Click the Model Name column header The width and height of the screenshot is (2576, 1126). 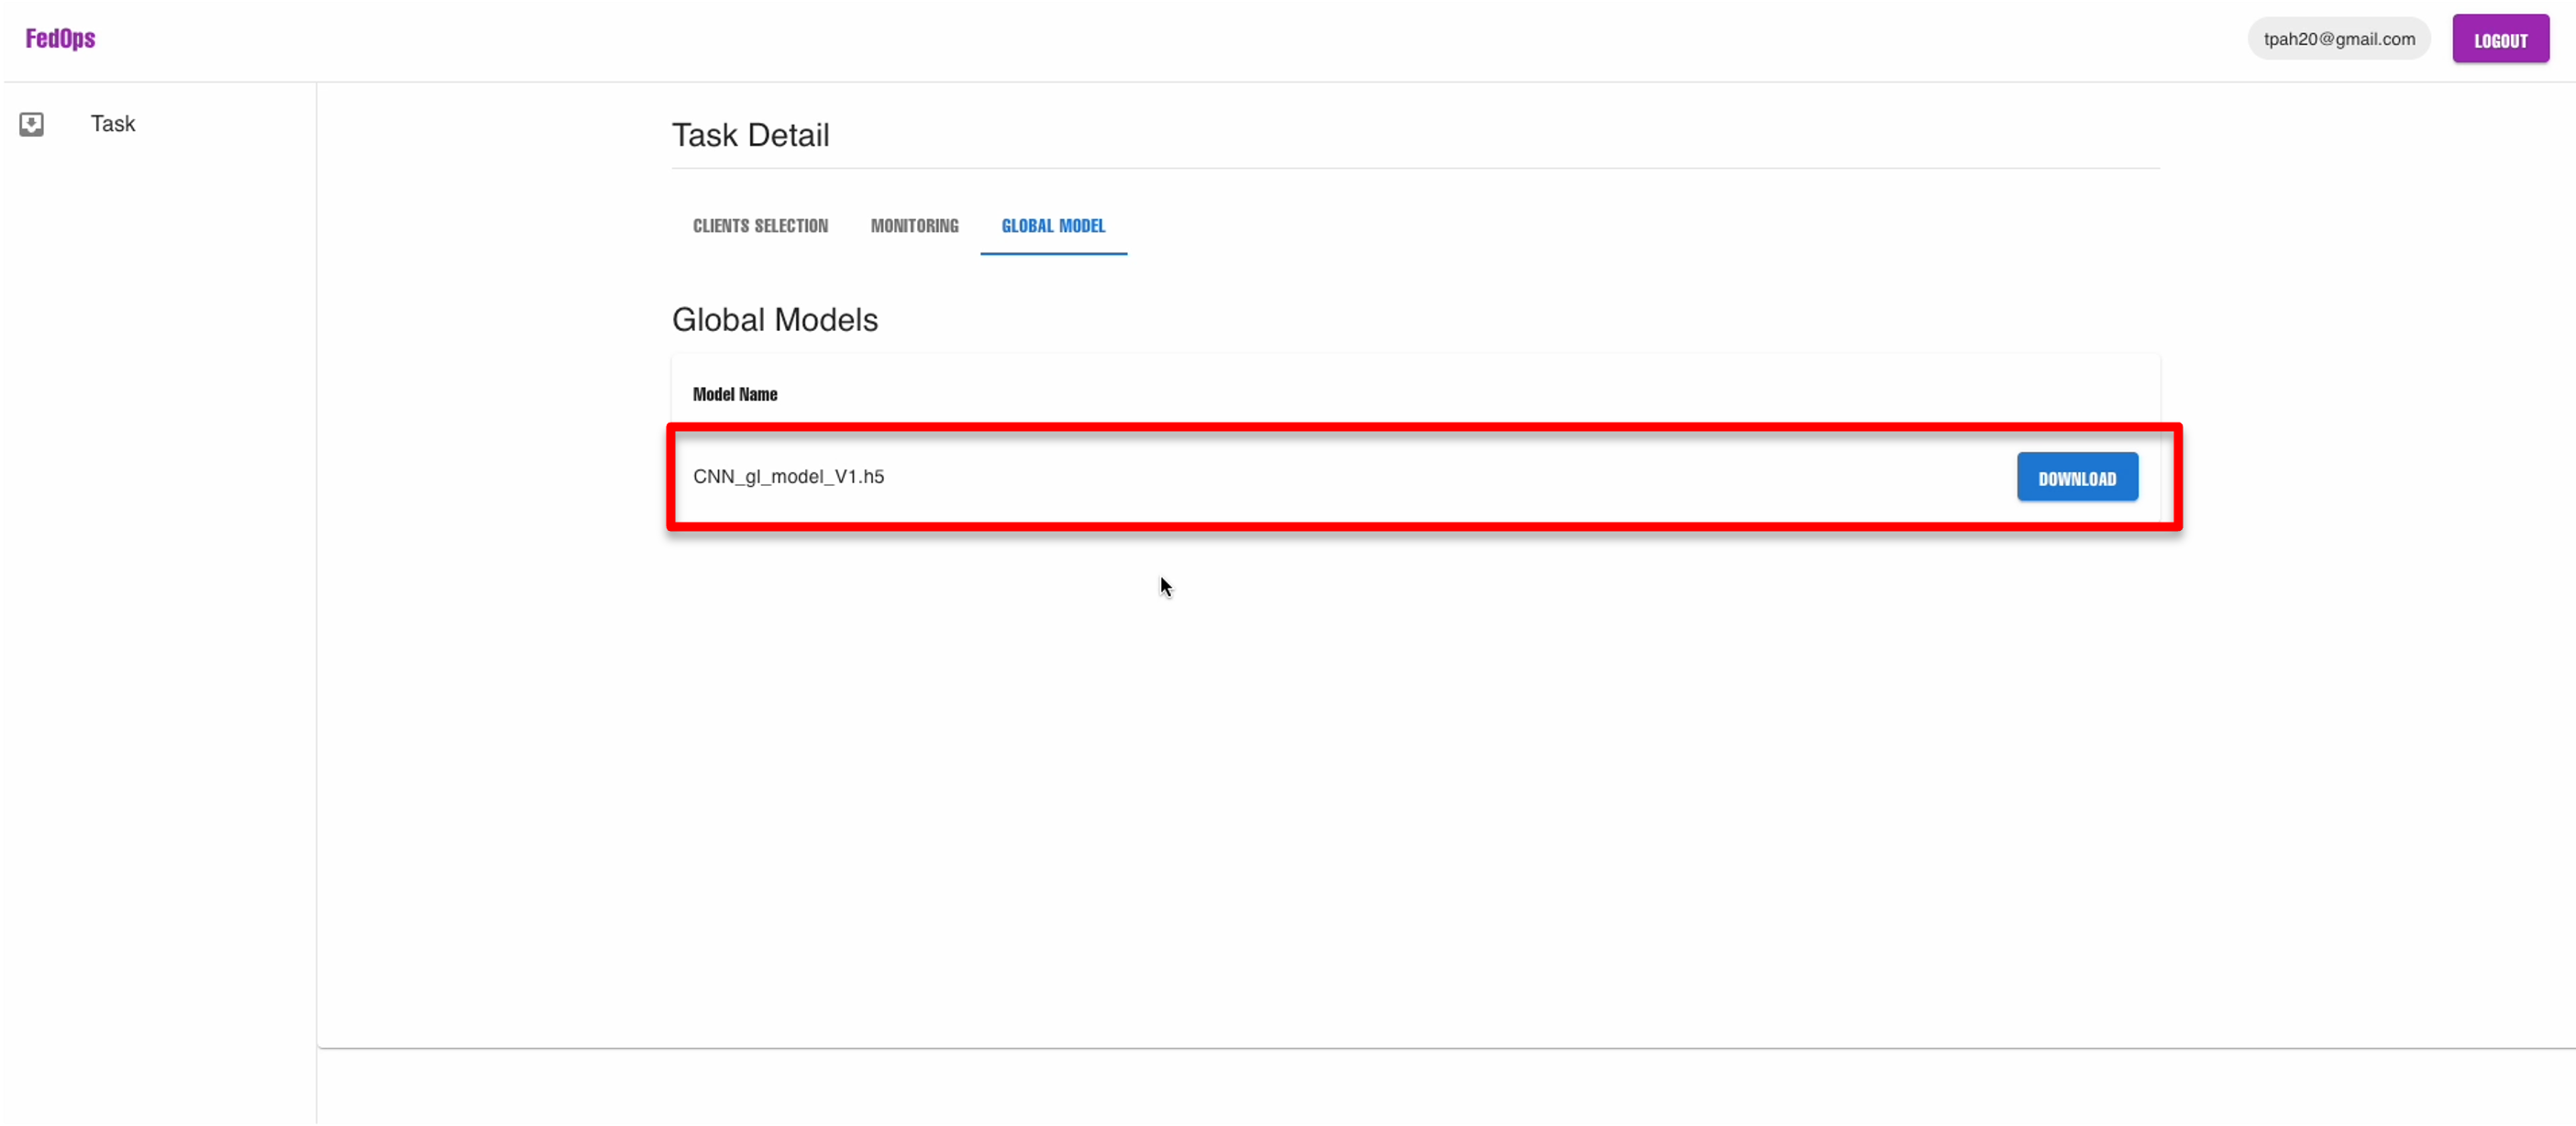[x=734, y=395]
